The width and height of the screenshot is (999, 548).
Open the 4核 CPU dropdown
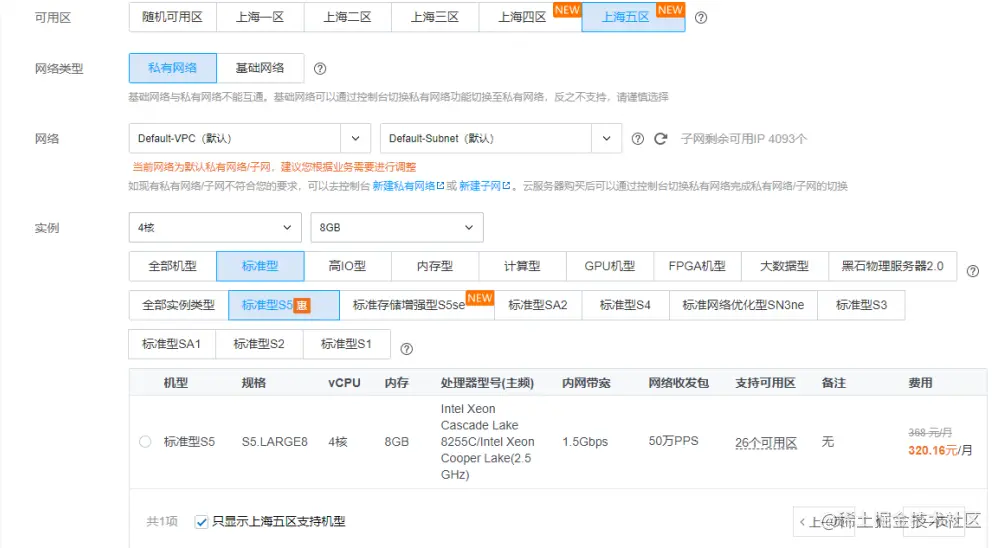tap(215, 227)
